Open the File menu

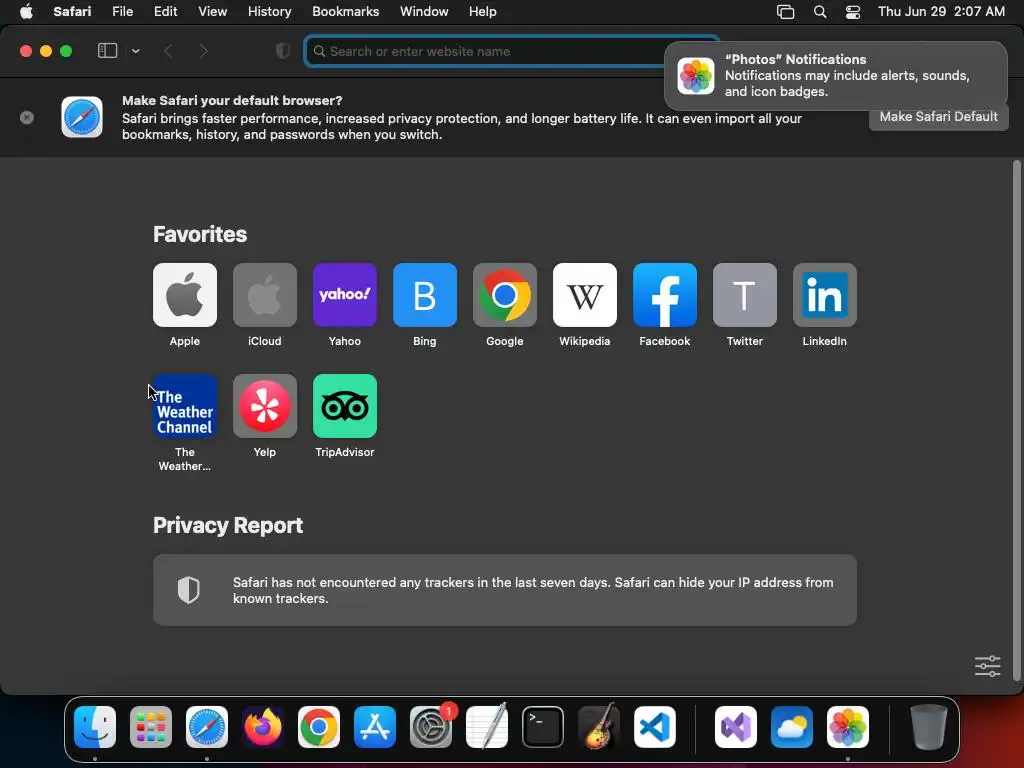coord(123,12)
